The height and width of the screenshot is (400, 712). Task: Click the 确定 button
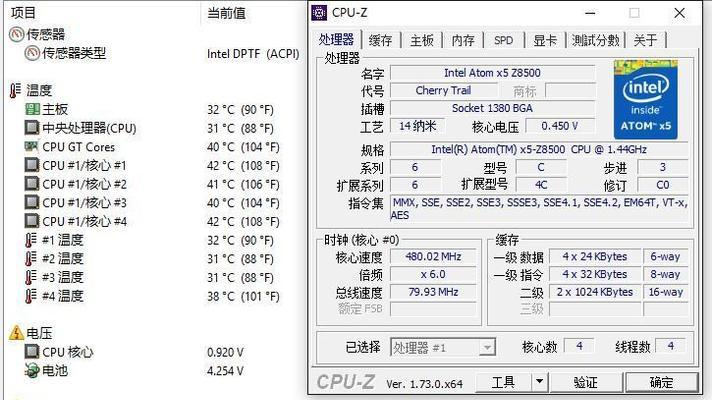click(662, 382)
